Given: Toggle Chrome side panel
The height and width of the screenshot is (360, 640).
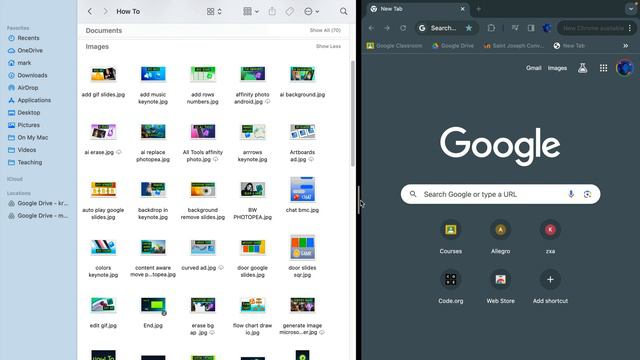Looking at the screenshot, I should (531, 28).
